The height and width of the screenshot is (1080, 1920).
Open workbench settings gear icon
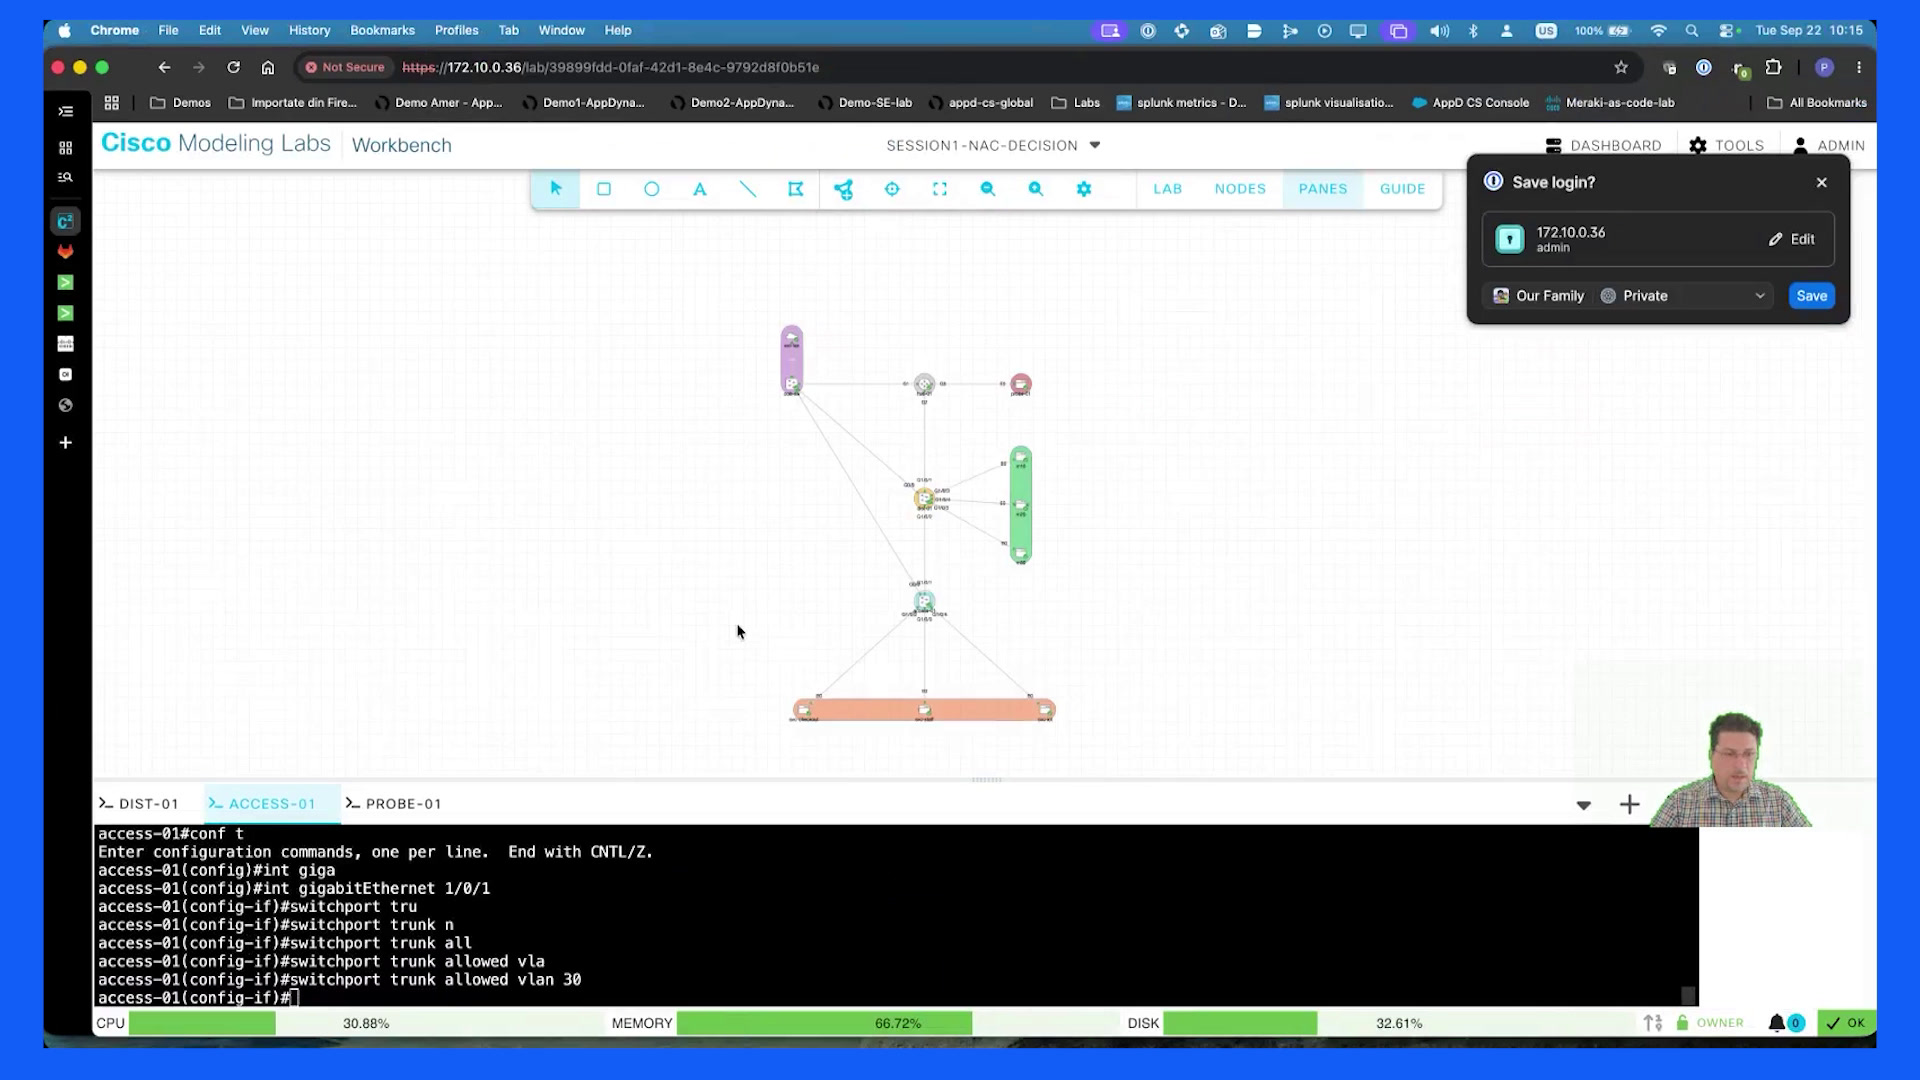pos(1084,189)
